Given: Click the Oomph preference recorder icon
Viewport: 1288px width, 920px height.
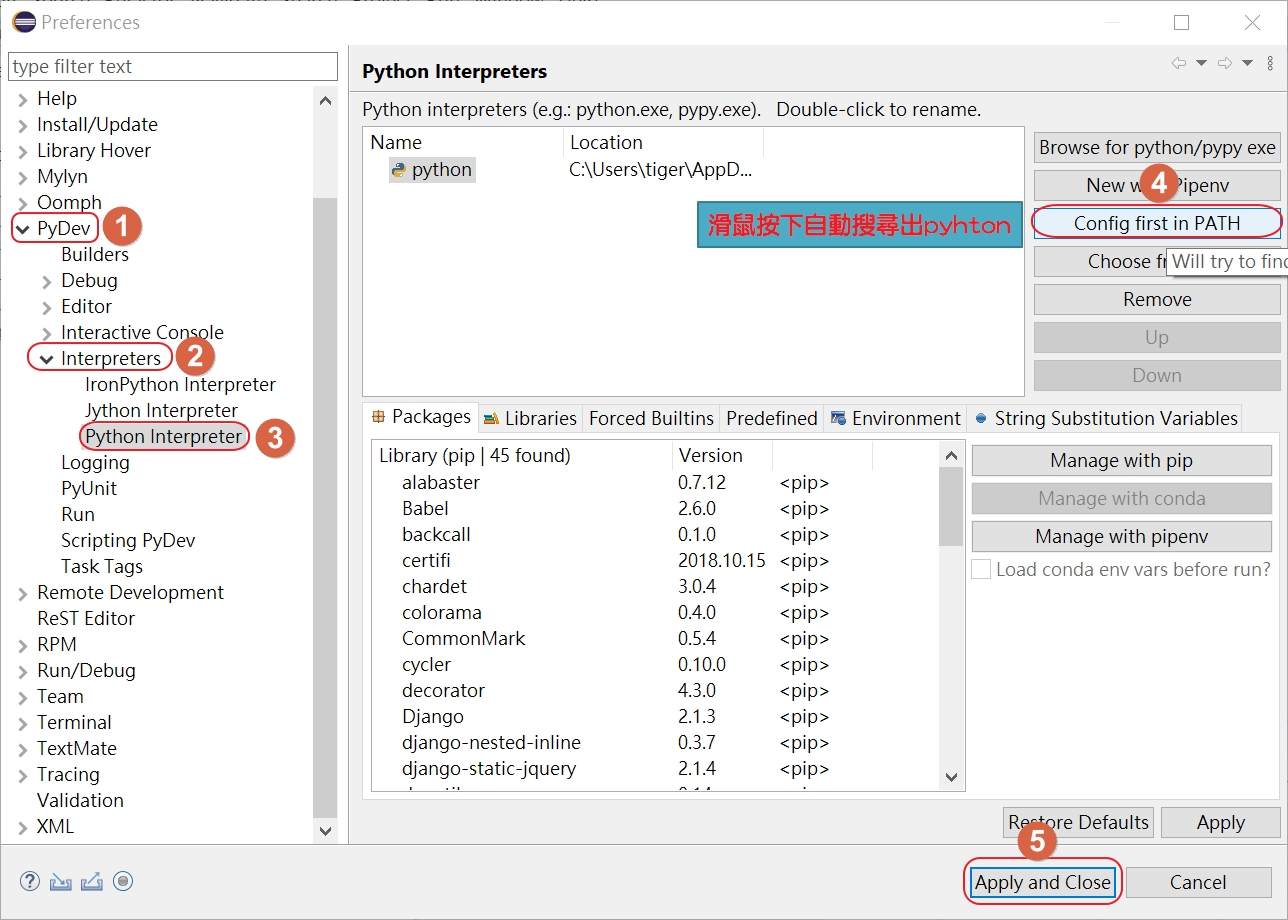Looking at the screenshot, I should click(123, 881).
